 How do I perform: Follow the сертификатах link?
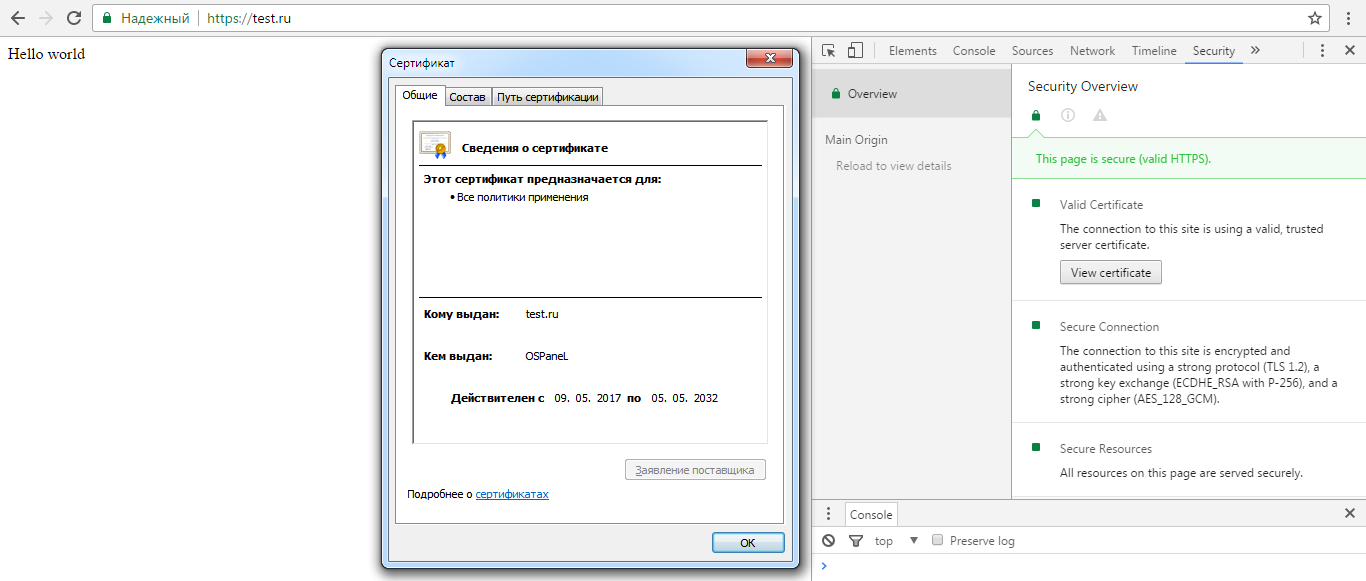tap(512, 494)
